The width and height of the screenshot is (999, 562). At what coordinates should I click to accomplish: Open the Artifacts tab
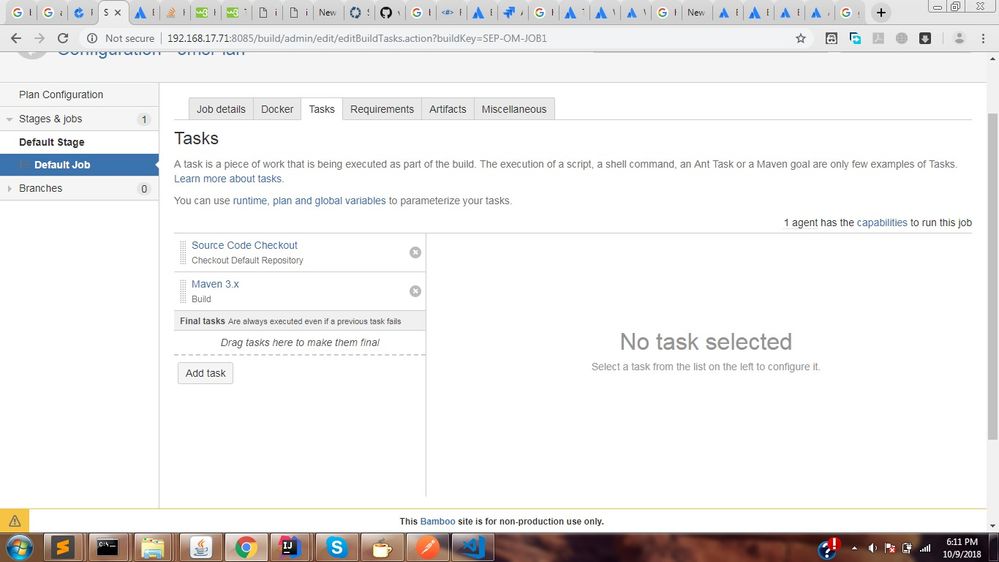click(447, 109)
